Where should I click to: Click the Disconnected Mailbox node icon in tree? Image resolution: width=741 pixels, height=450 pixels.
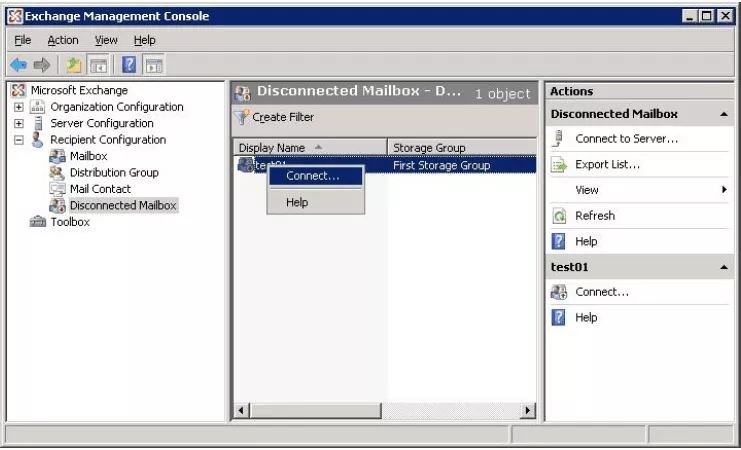click(x=57, y=206)
